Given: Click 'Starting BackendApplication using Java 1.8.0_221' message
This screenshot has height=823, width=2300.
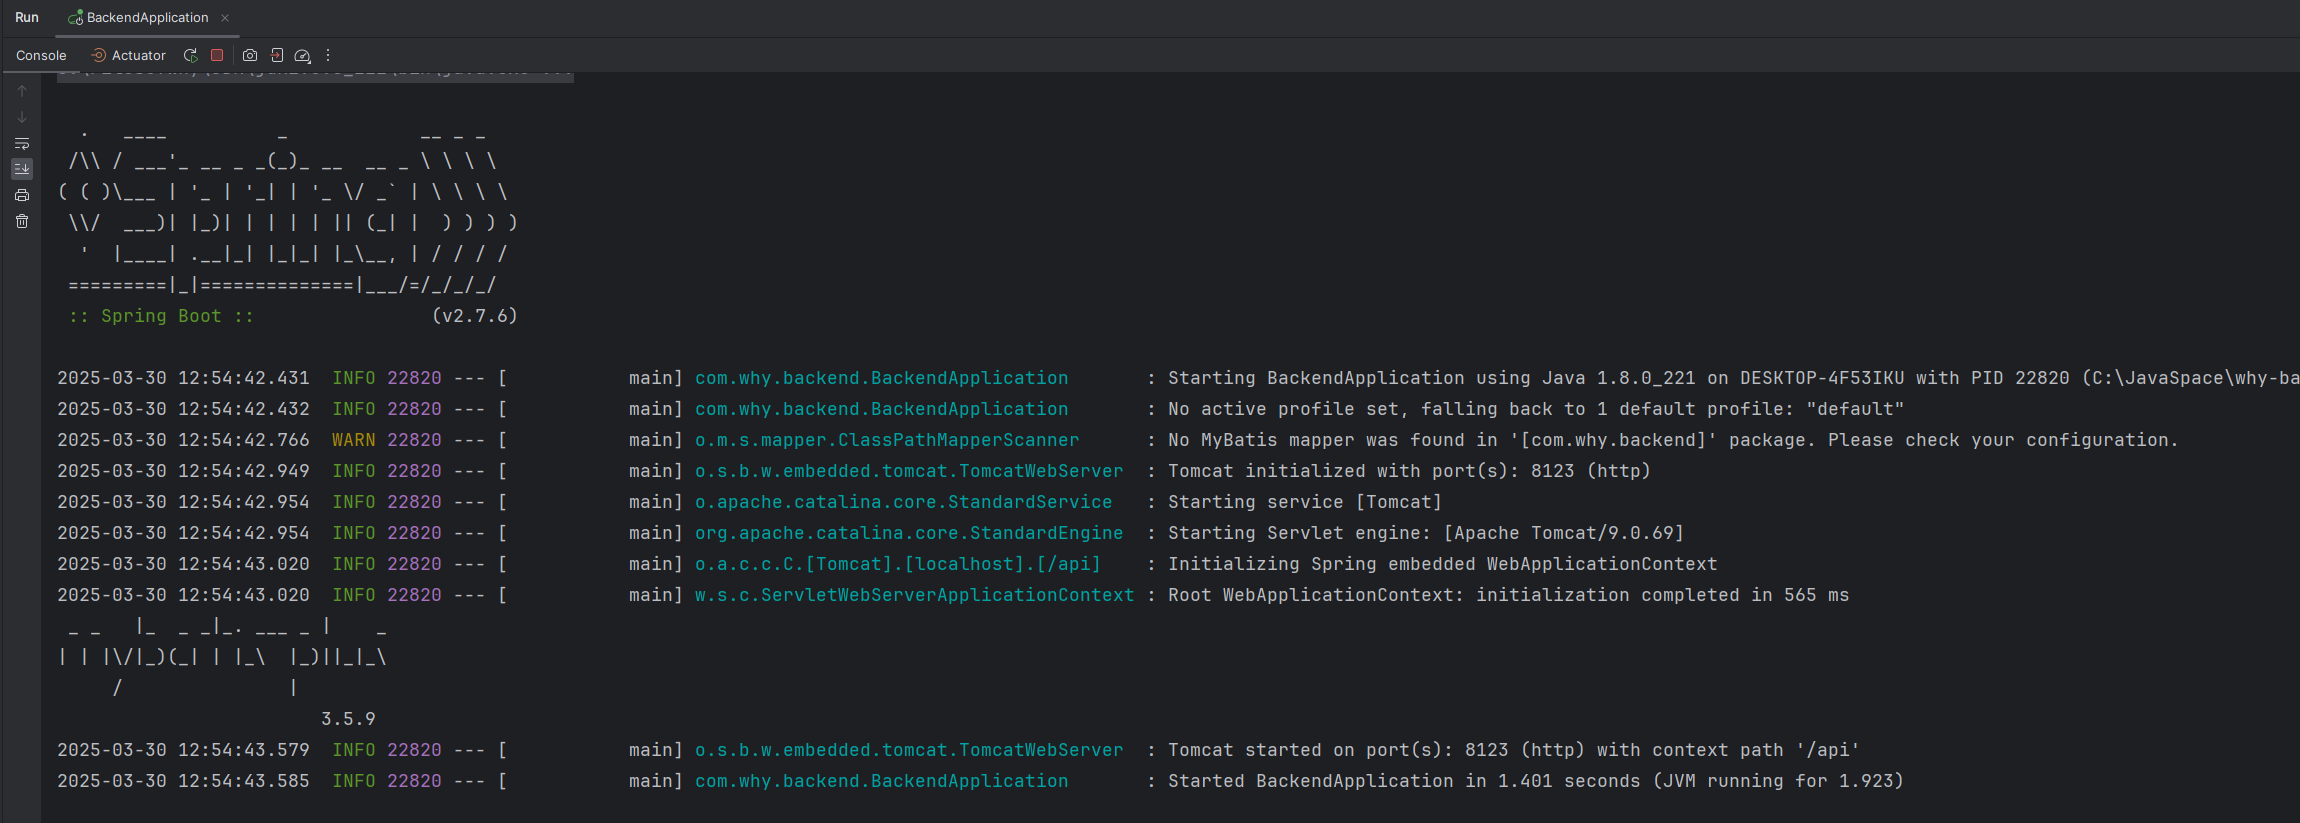Looking at the screenshot, I should (1734, 378).
